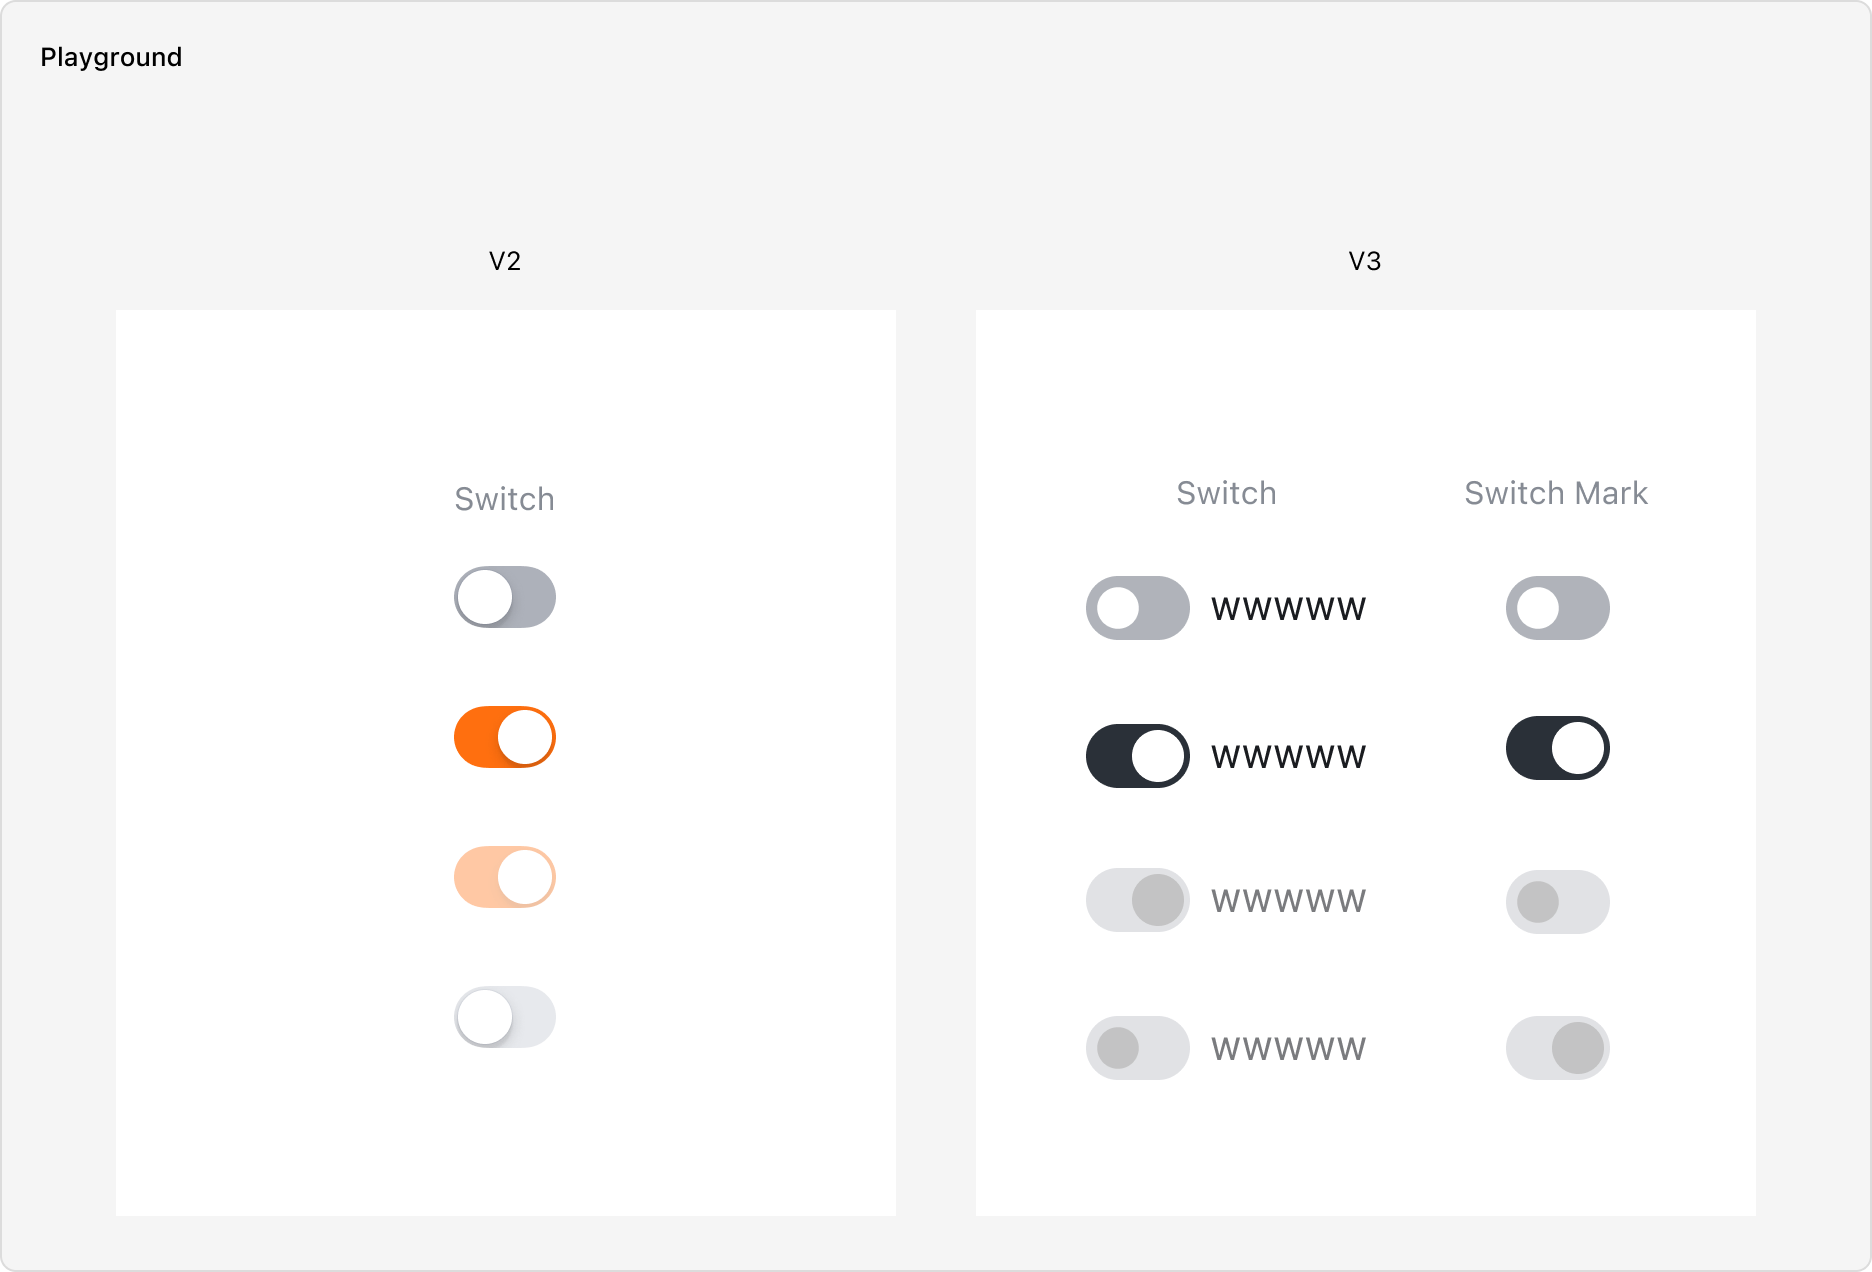
Task: Click the Switch heading in the V2 panel
Action: tap(505, 499)
